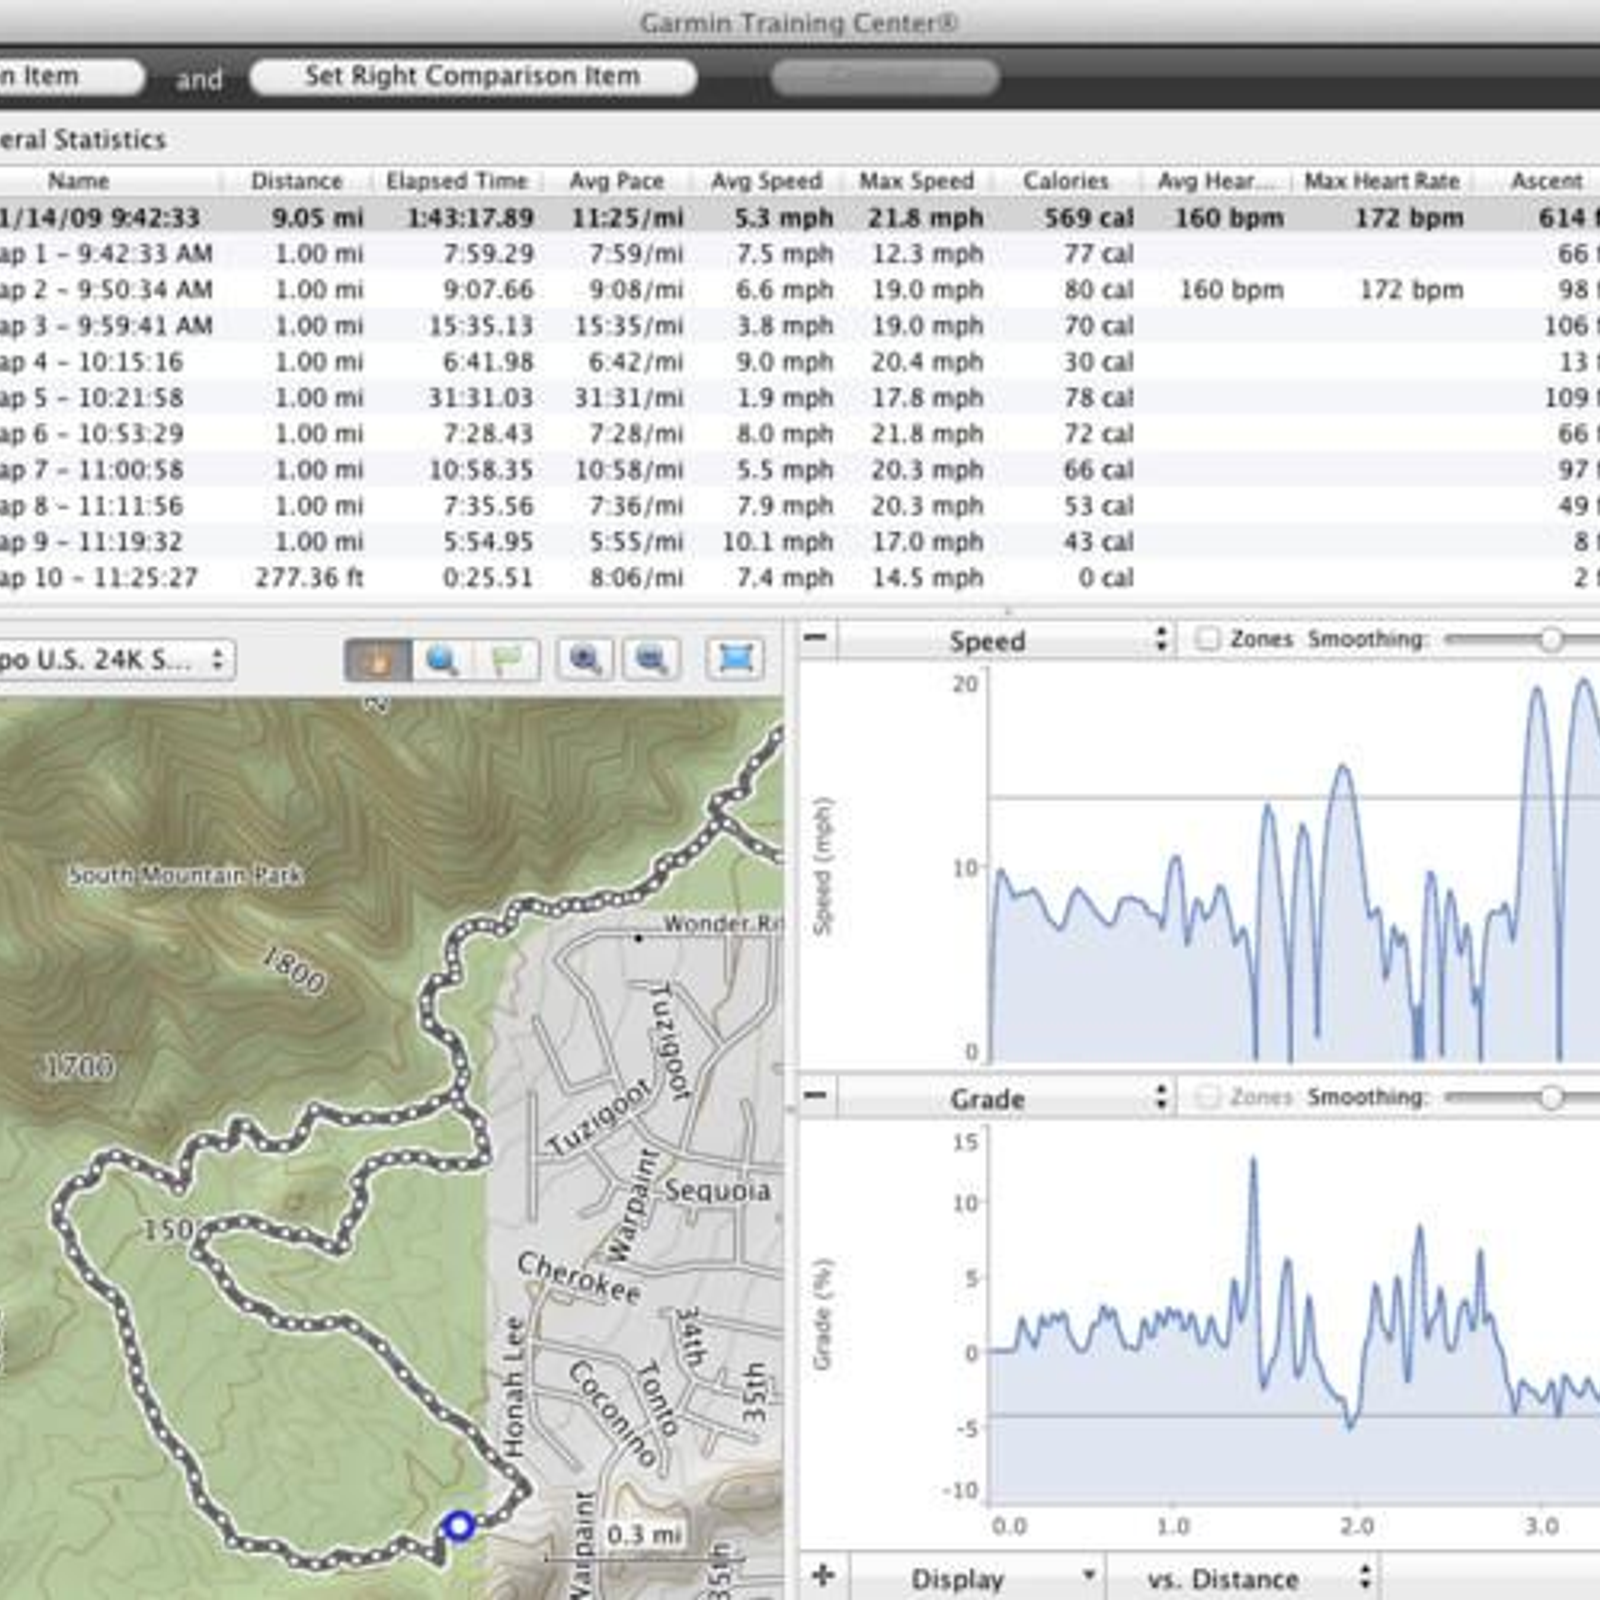Adjust the Speed graph Smoothing slider
The image size is (1600, 1600).
pyautogui.click(x=1550, y=639)
